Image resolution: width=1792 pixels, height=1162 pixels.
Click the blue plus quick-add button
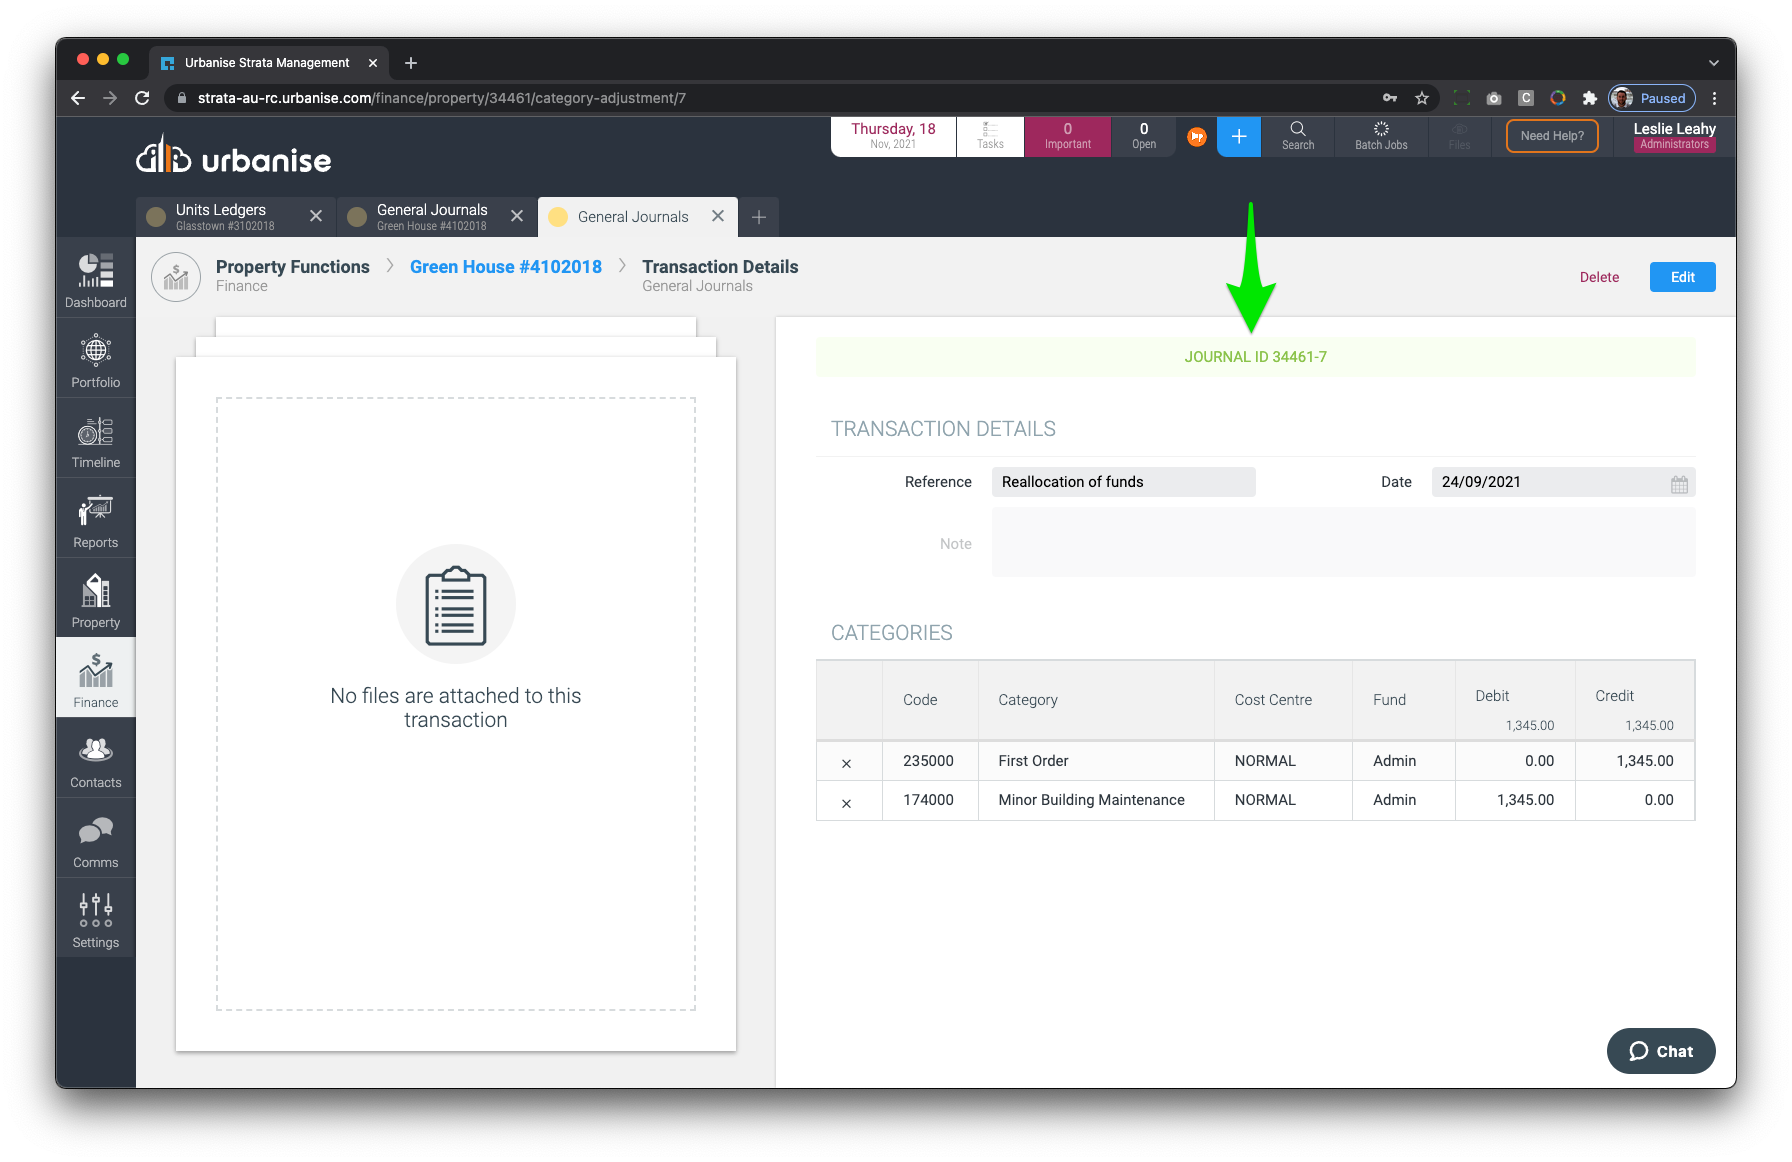click(x=1238, y=137)
